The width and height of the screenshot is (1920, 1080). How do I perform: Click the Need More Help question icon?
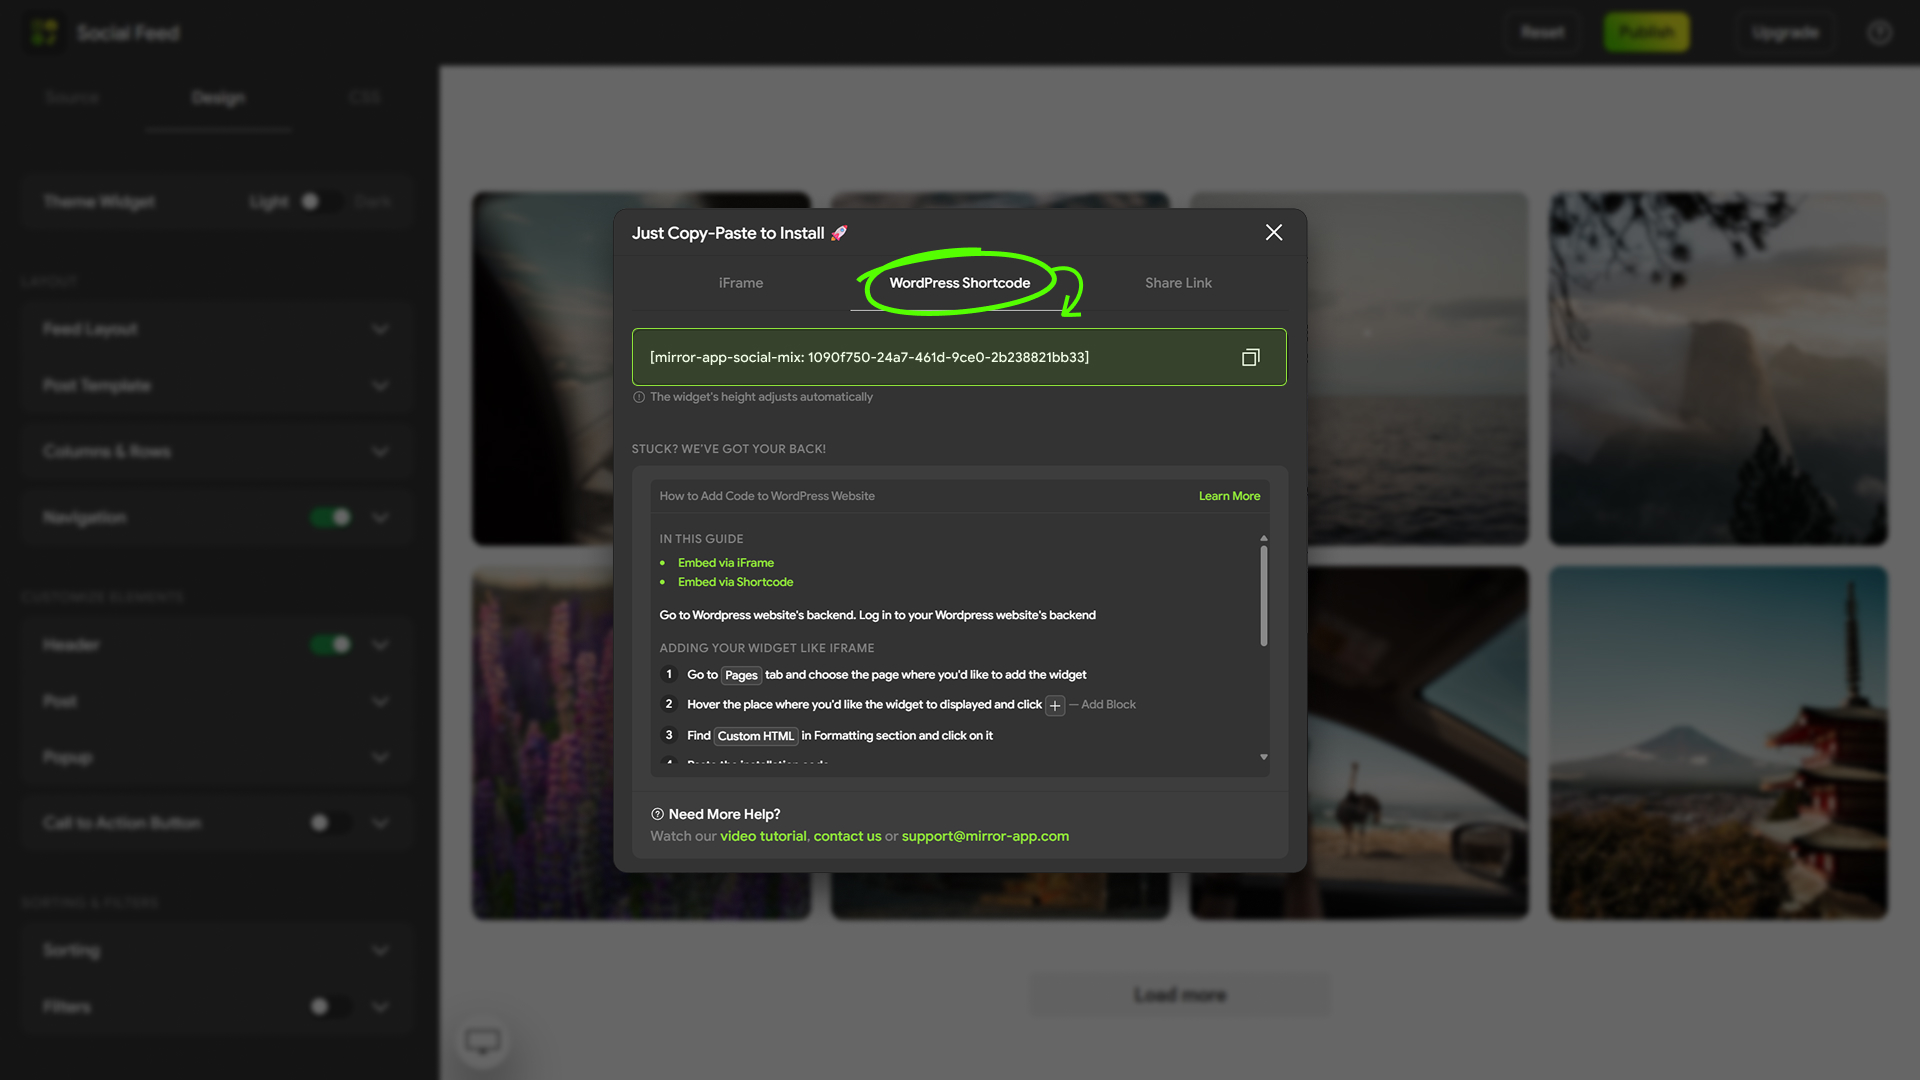656,814
